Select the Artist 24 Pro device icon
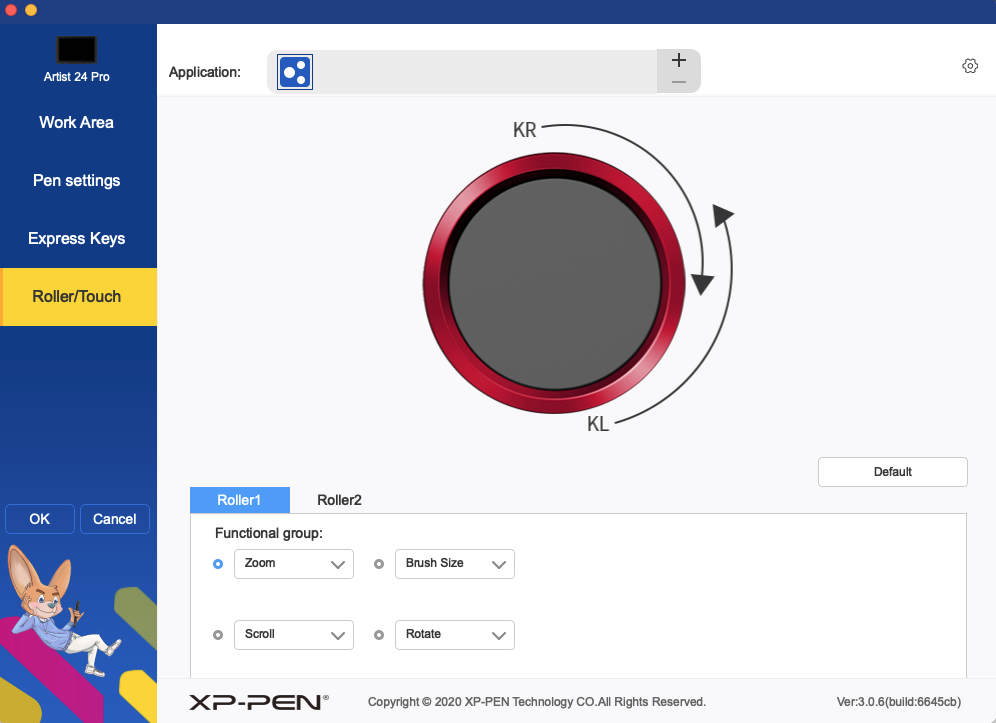The image size is (996, 723). click(76, 50)
